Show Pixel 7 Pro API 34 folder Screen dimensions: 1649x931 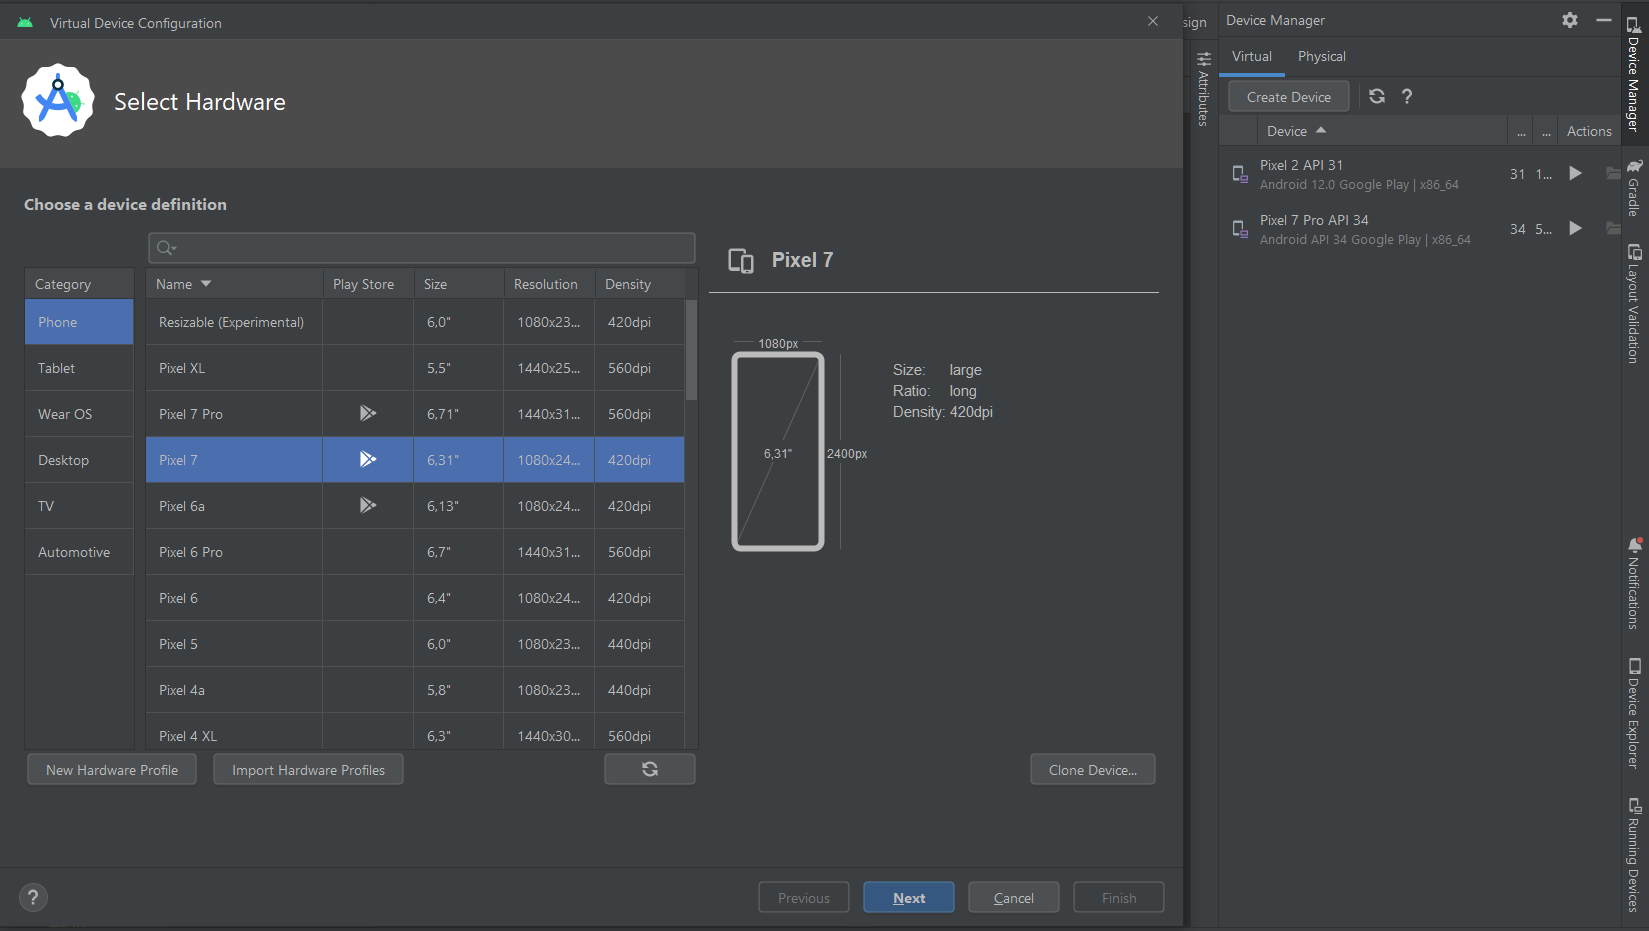pyautogui.click(x=1612, y=228)
